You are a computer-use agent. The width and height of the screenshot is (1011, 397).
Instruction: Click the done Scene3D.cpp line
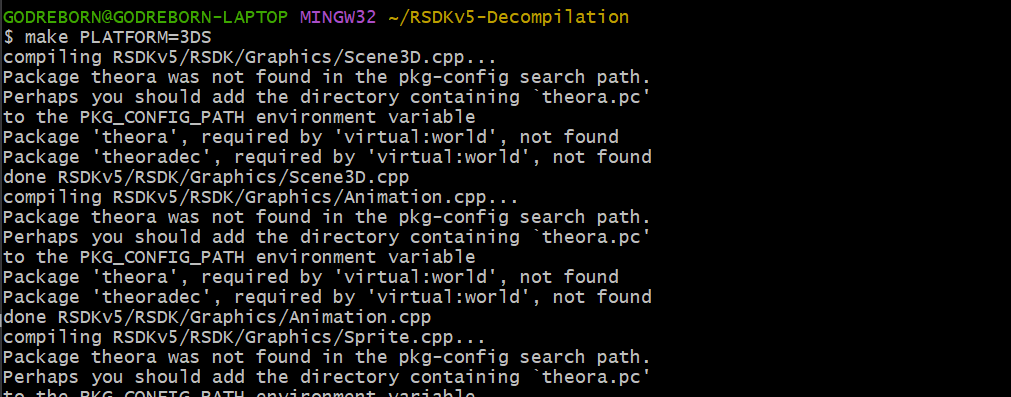coord(206,177)
